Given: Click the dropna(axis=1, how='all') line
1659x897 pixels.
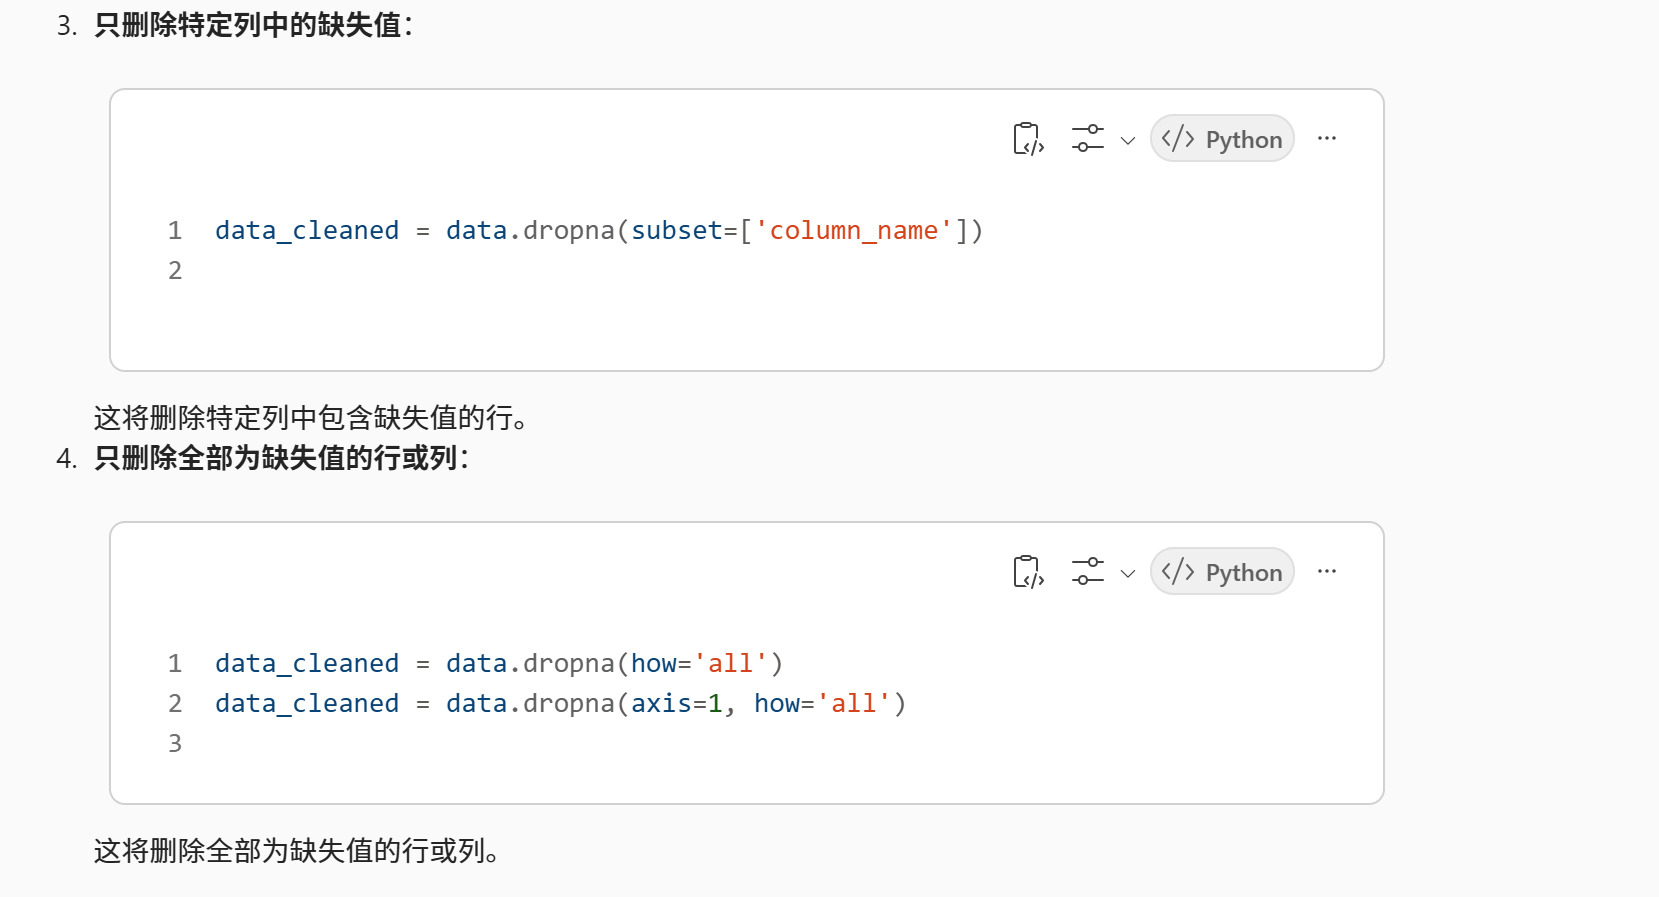Looking at the screenshot, I should [560, 704].
